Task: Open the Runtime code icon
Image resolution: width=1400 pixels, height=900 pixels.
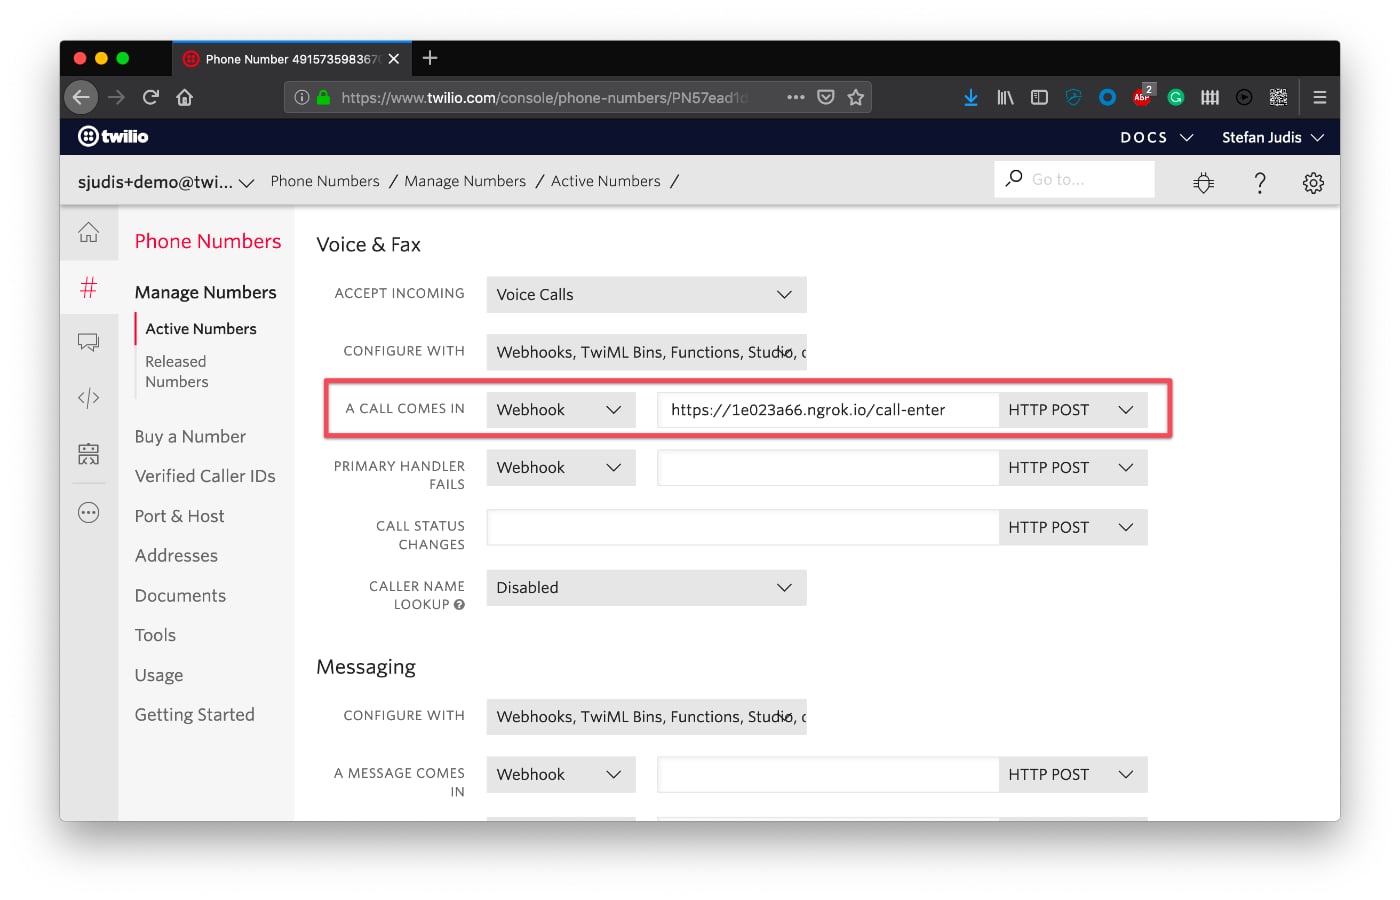Action: 89,398
